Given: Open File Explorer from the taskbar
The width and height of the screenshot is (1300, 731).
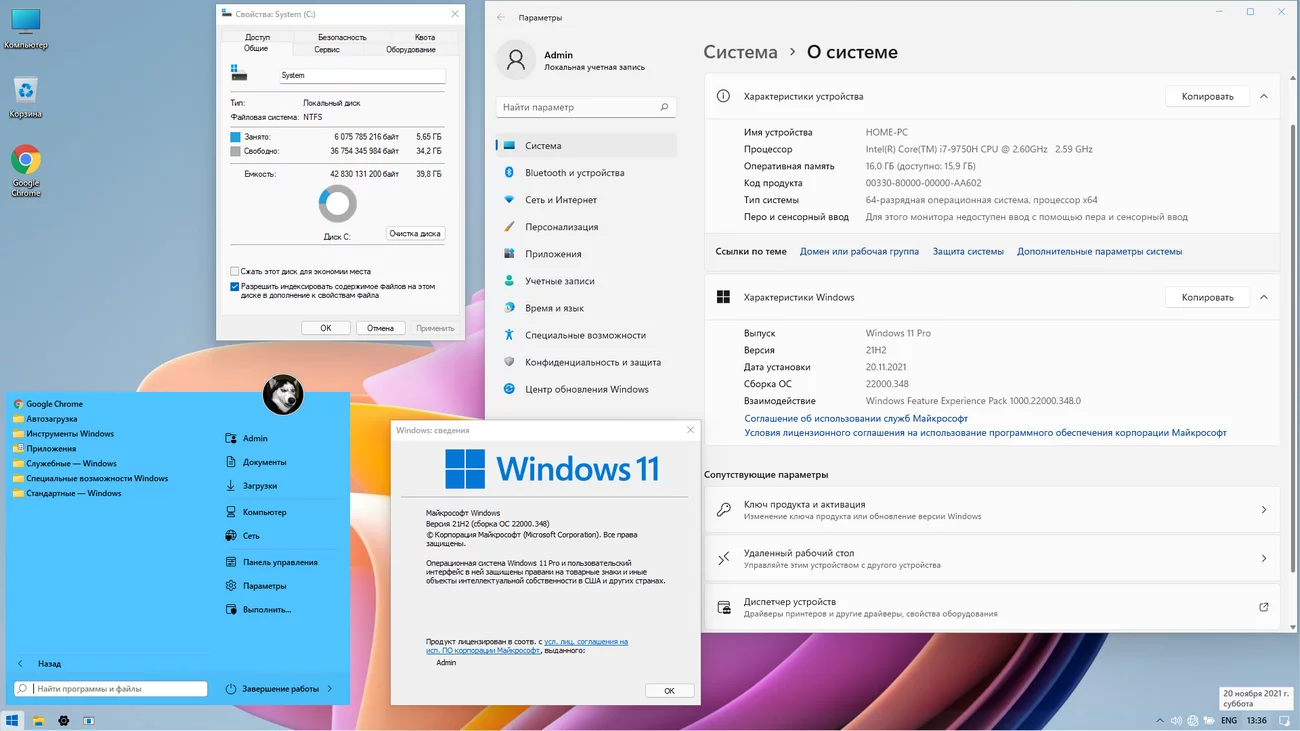Looking at the screenshot, I should click(x=38, y=720).
